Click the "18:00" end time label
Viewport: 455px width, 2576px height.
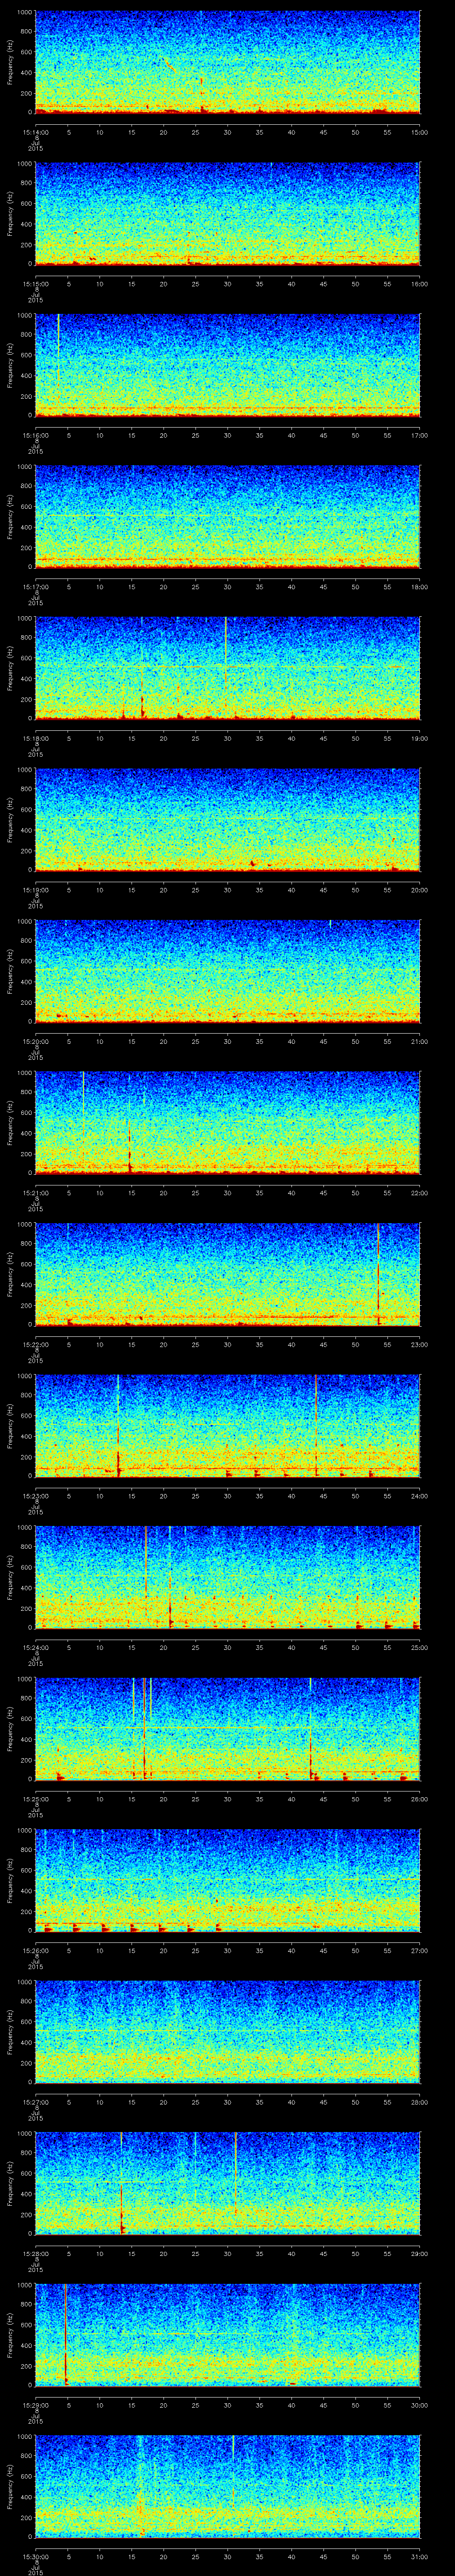420,586
